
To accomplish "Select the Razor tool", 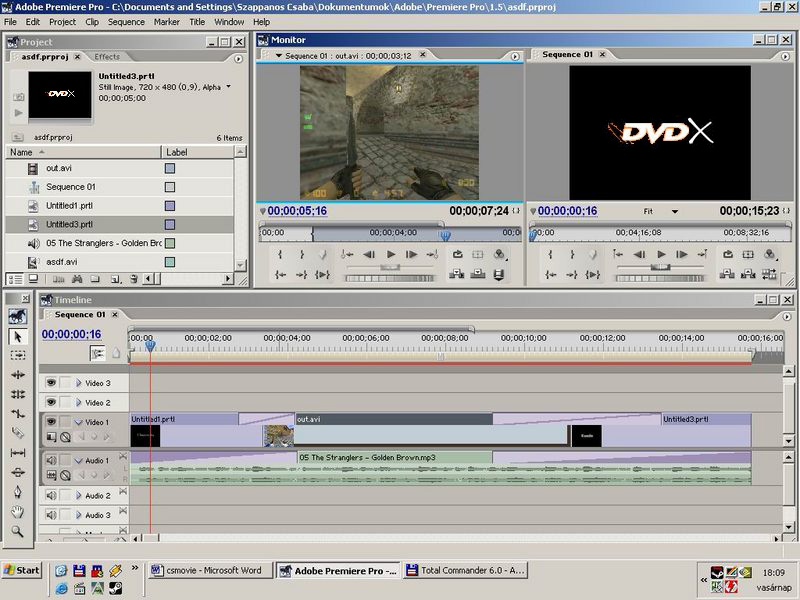I will point(18,433).
